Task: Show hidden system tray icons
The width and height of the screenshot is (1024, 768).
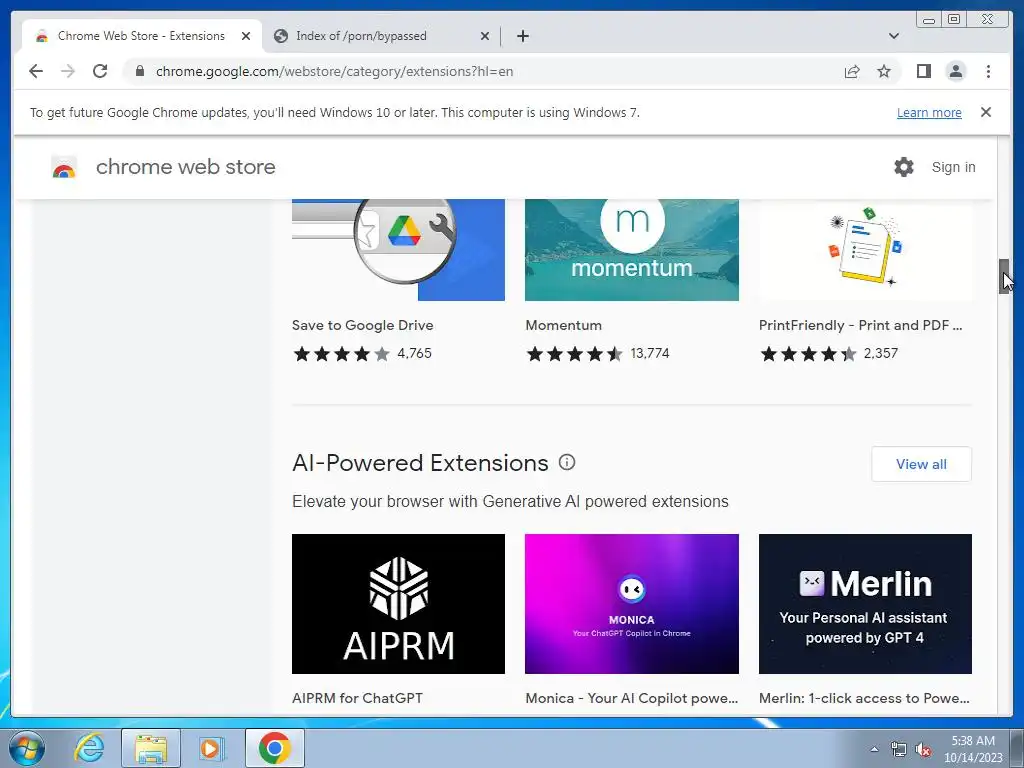Action: coord(874,749)
